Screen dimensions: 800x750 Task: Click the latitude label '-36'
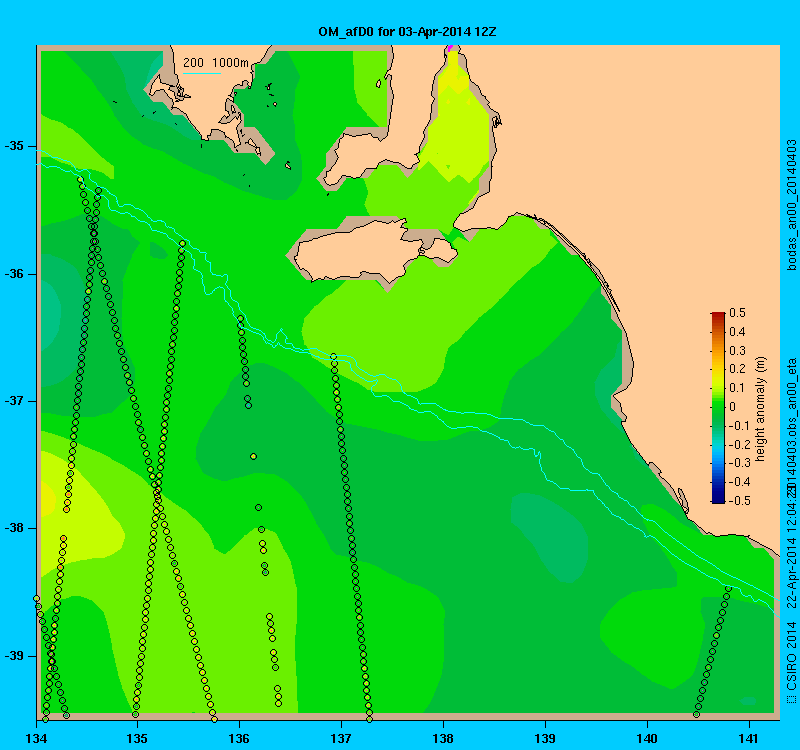[x=14, y=274]
